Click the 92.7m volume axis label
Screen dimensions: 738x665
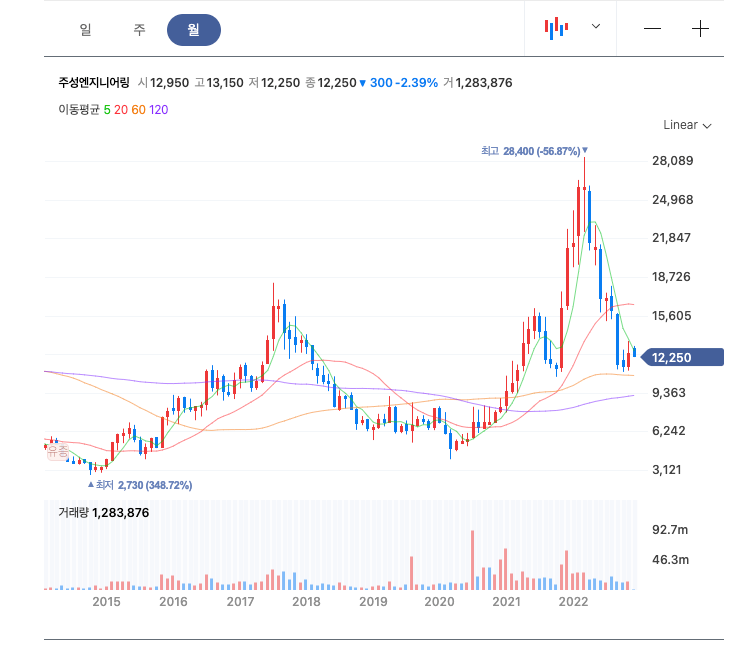670,530
